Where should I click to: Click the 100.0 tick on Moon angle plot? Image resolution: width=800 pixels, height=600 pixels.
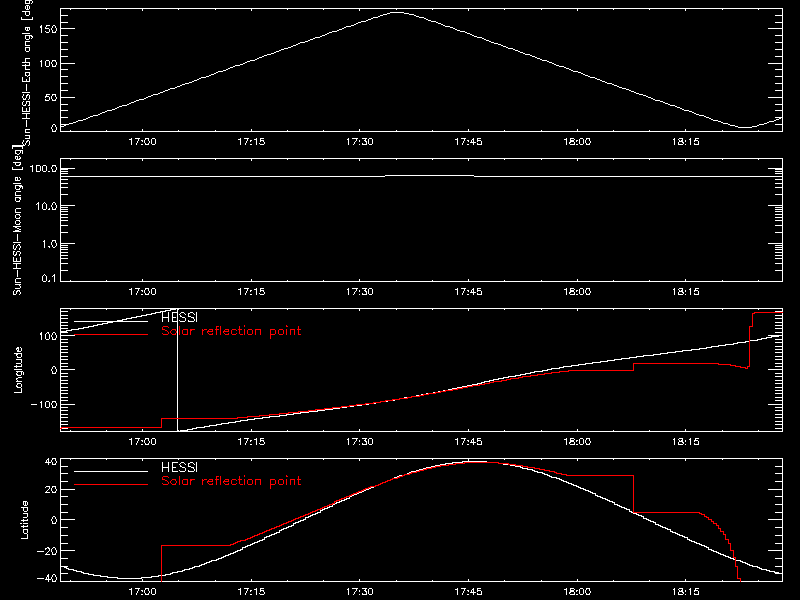[x=43, y=169]
